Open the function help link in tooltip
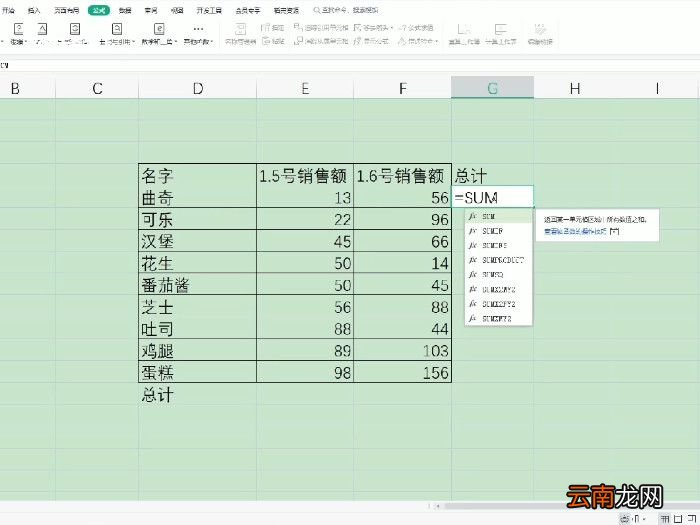The image size is (700, 525). pyautogui.click(x=575, y=231)
